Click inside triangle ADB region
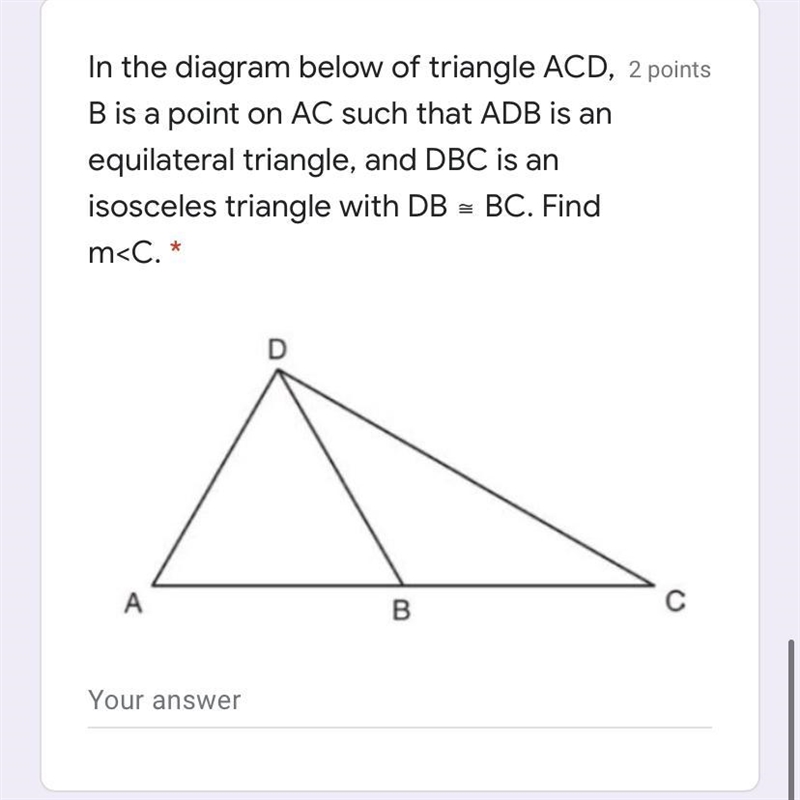800x800 pixels. pos(278,515)
